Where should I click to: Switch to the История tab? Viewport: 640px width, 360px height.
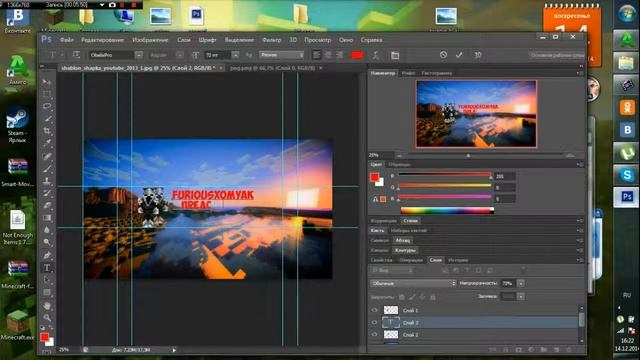(458, 260)
